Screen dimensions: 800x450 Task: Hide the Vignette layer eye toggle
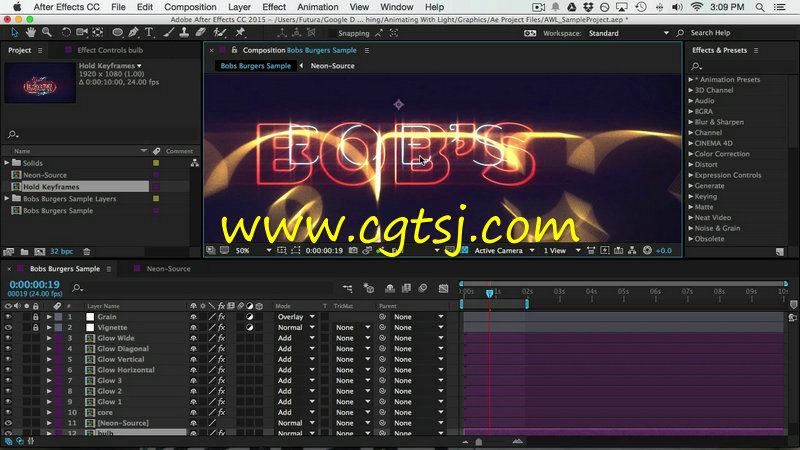(8, 328)
